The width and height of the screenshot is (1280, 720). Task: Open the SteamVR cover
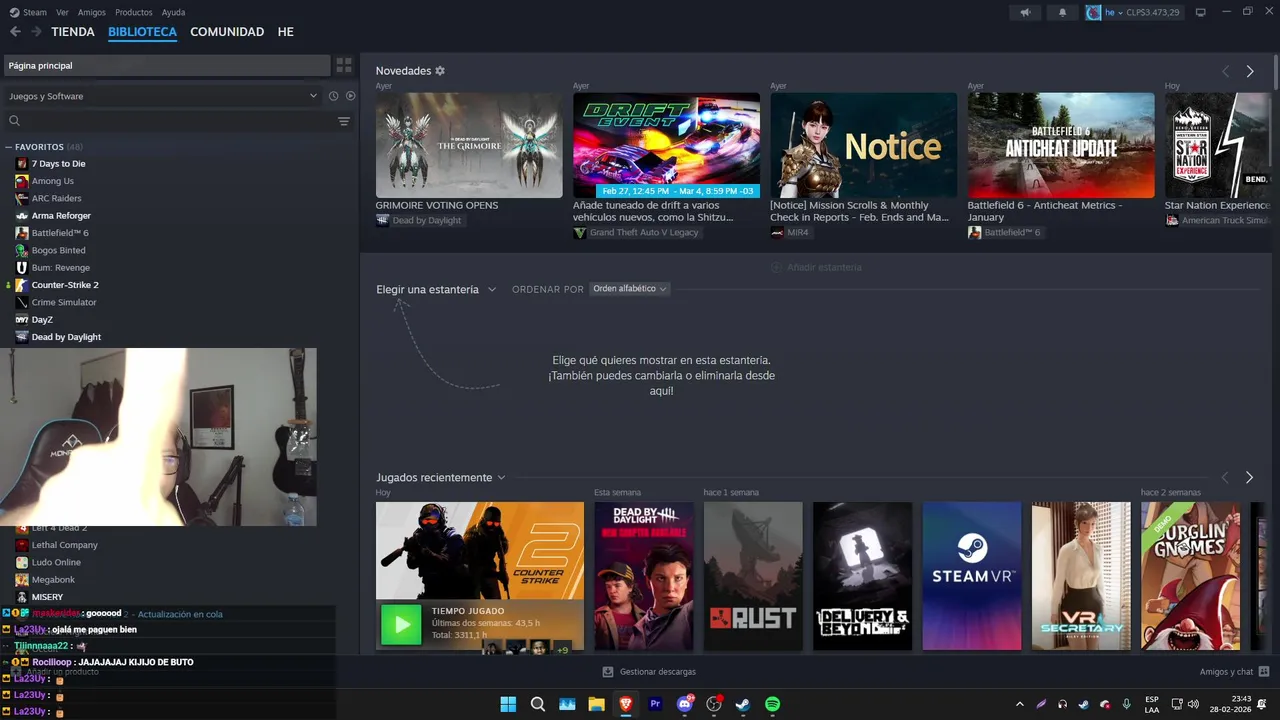pyautogui.click(x=972, y=576)
